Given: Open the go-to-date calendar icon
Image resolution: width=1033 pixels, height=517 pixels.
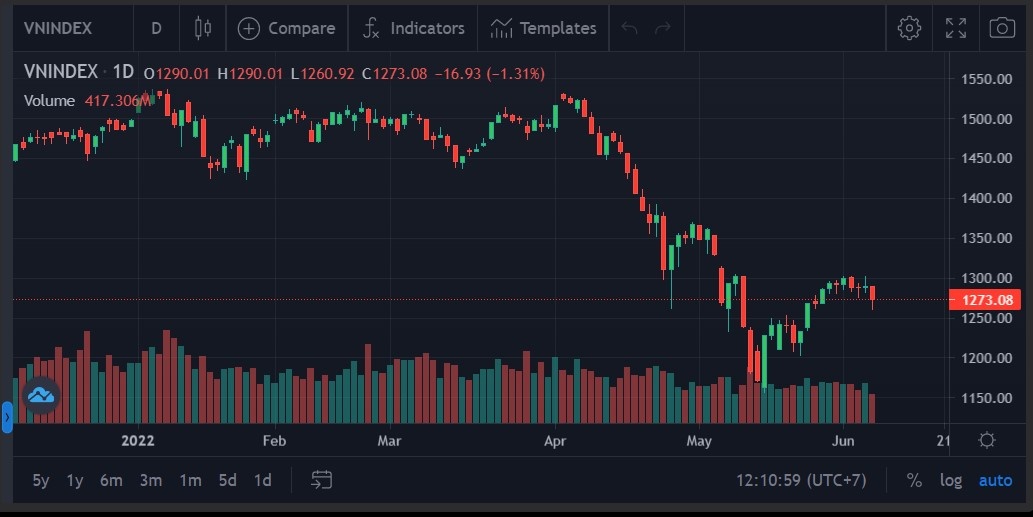Looking at the screenshot, I should (321, 480).
